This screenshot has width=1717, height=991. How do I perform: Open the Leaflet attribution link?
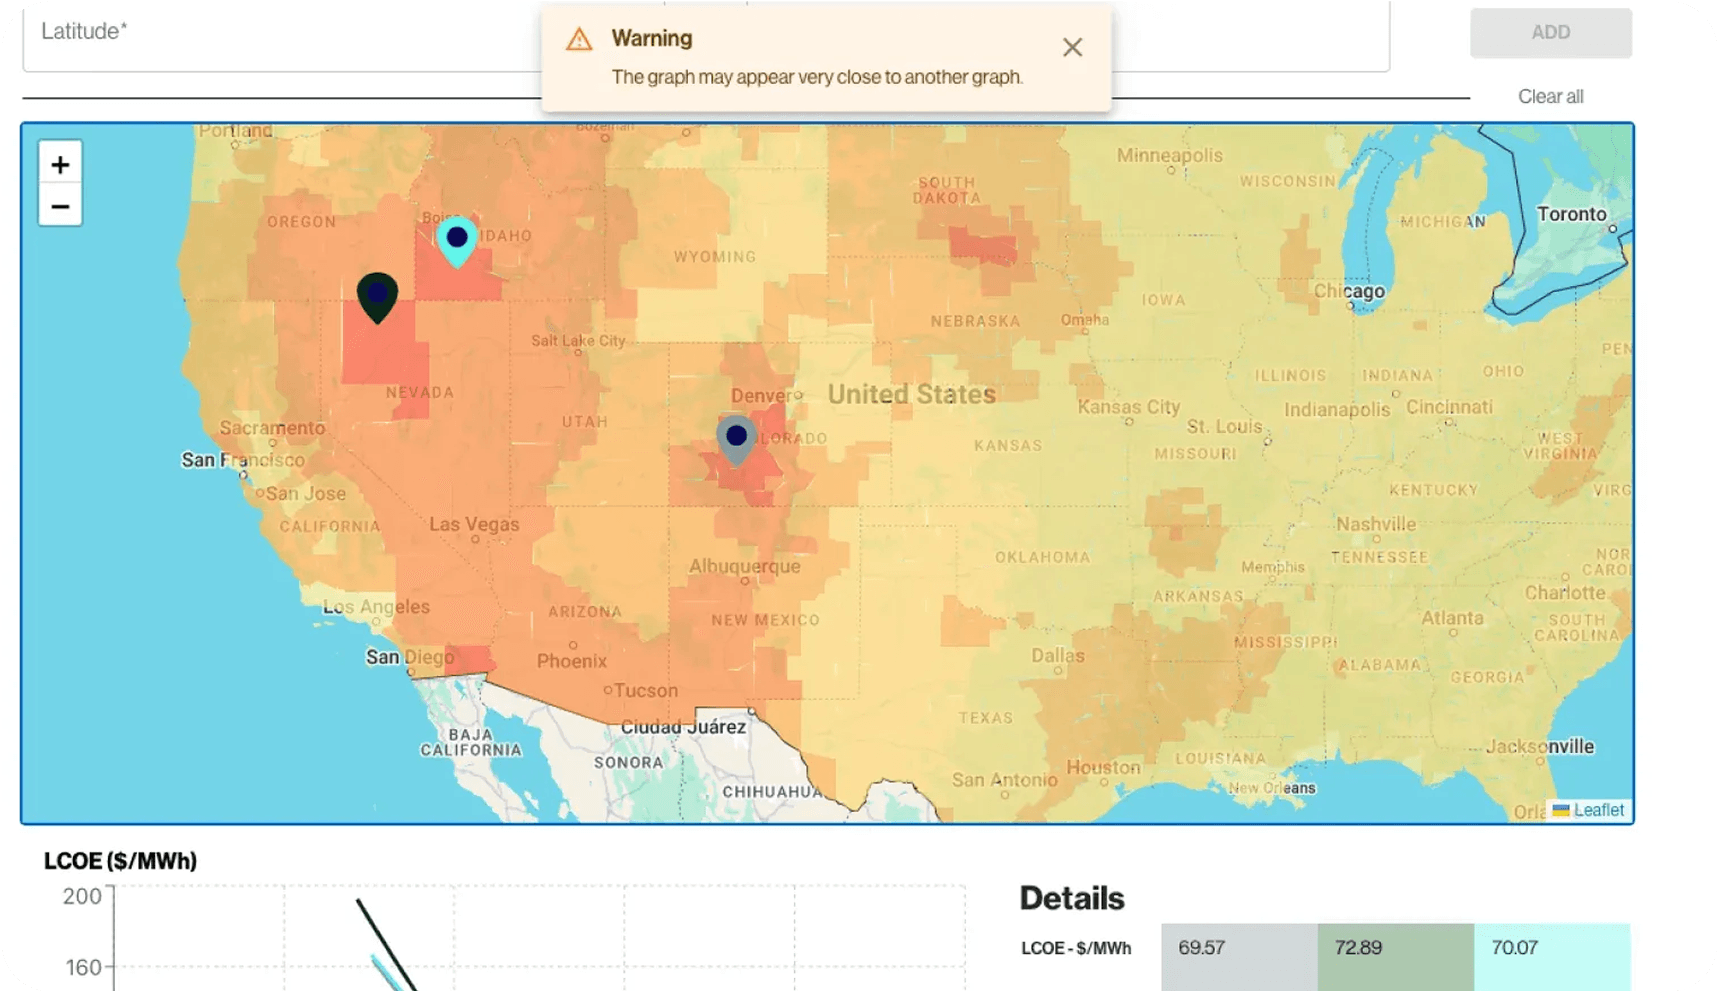click(1597, 810)
